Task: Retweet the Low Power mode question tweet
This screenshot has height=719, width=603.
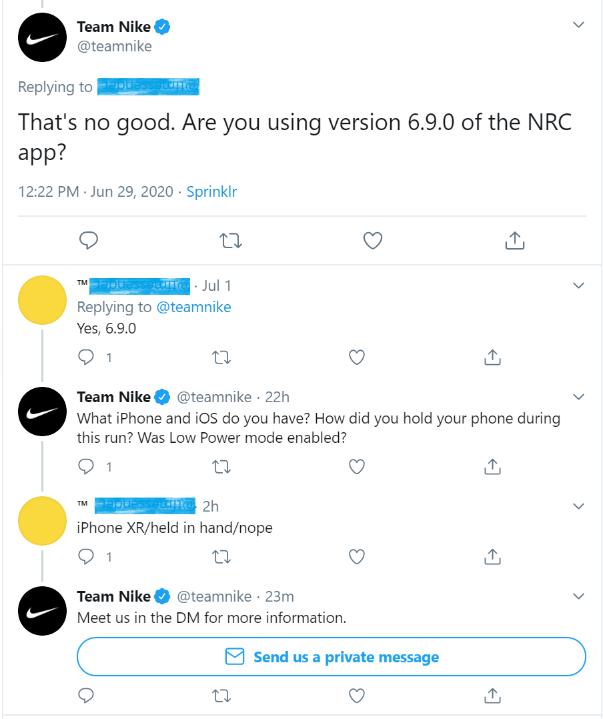Action: (x=222, y=466)
